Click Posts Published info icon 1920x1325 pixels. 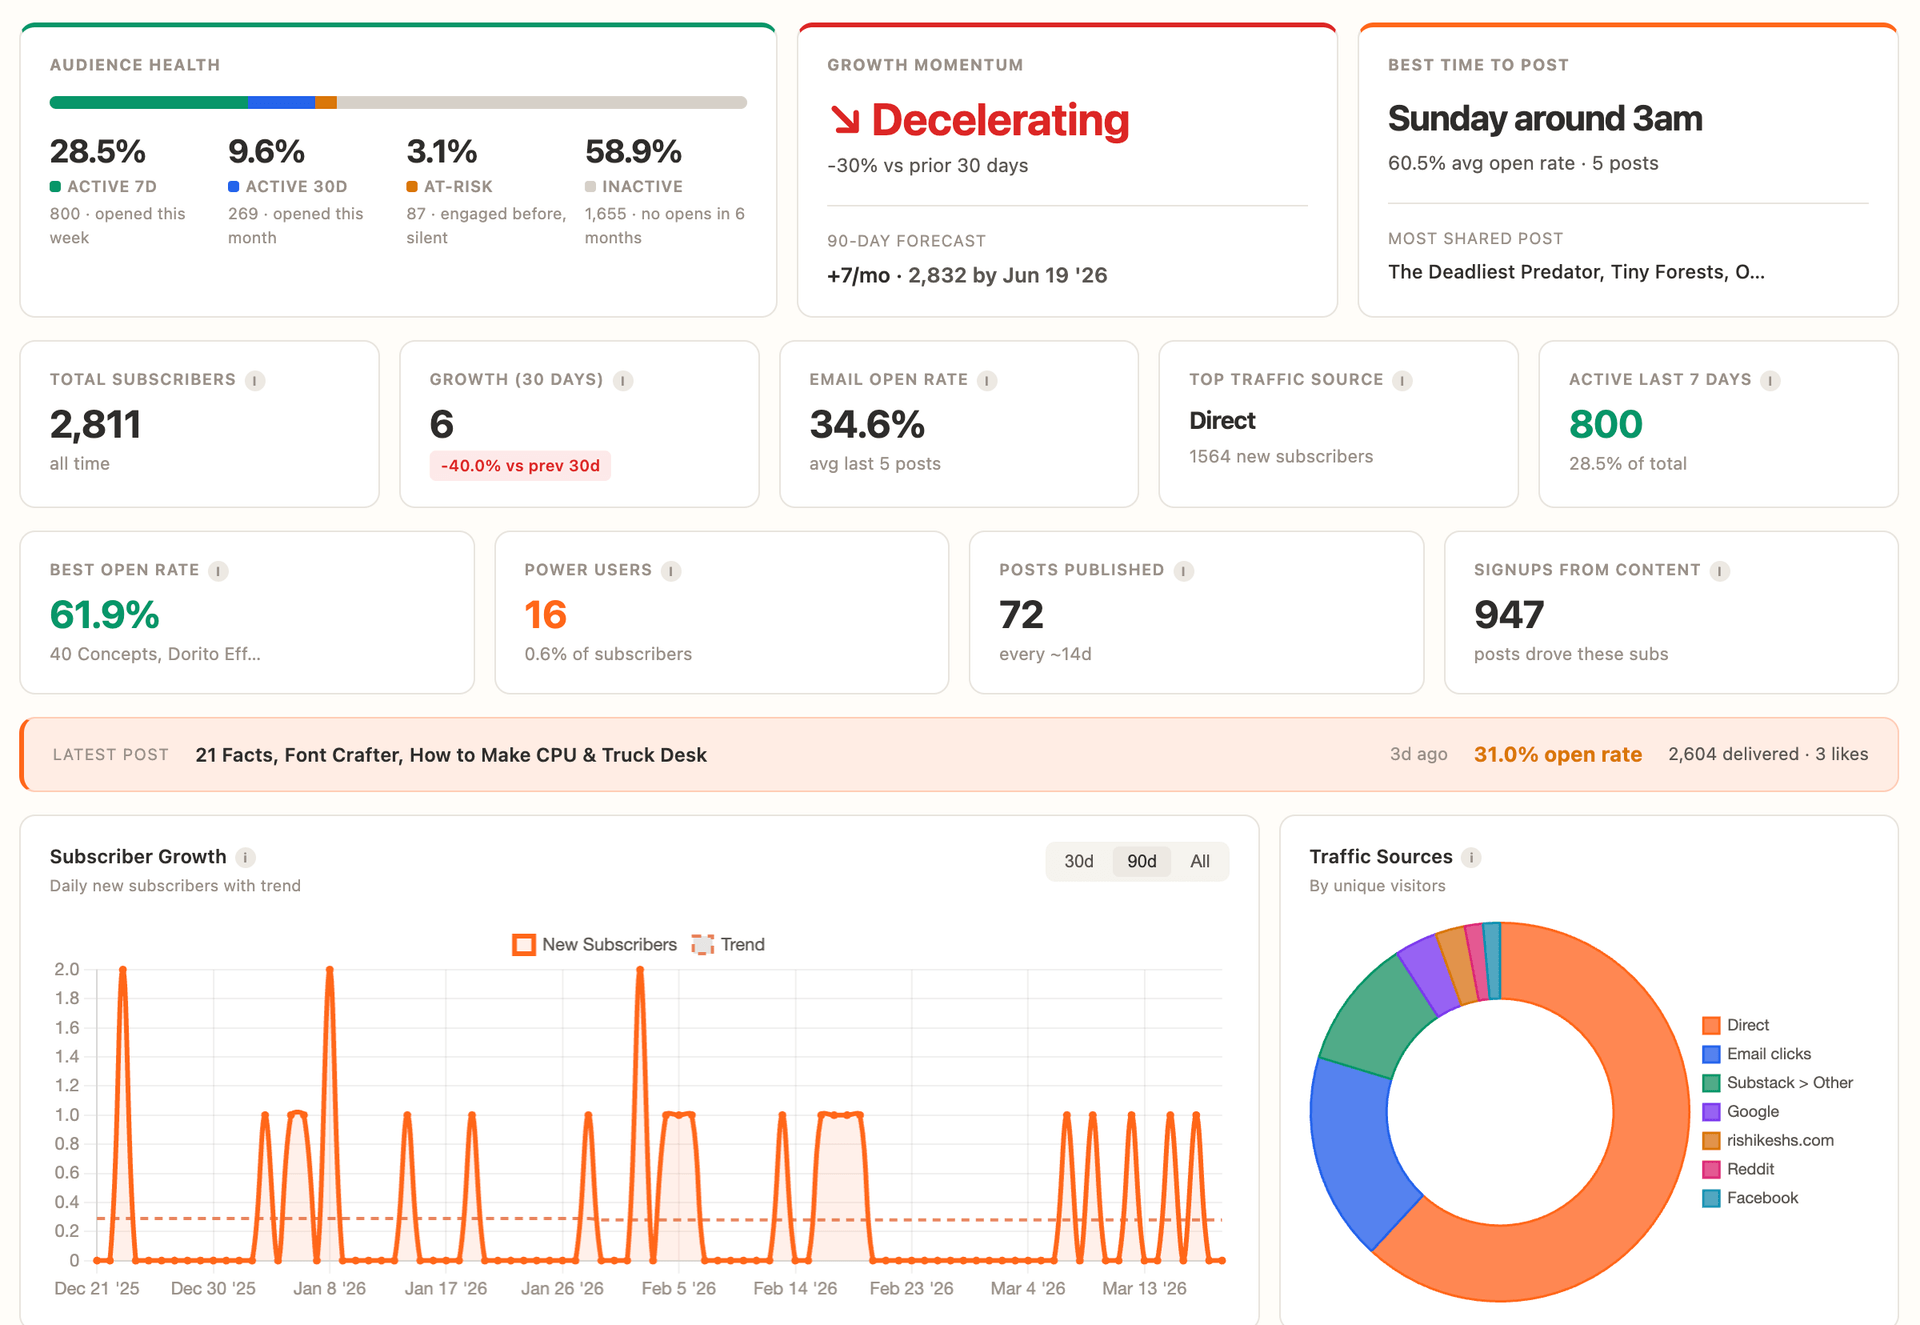1184,571
